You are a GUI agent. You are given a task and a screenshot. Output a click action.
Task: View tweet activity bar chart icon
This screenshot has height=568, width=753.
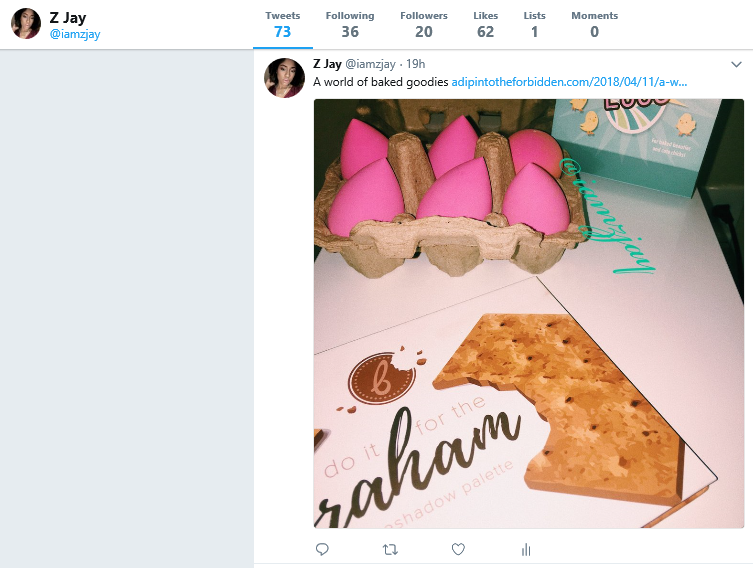[x=526, y=549]
